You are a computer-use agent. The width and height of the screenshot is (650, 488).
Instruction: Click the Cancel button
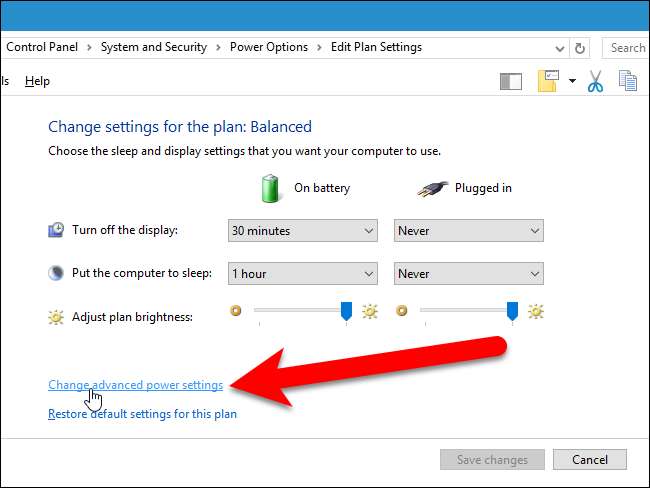[x=590, y=460]
